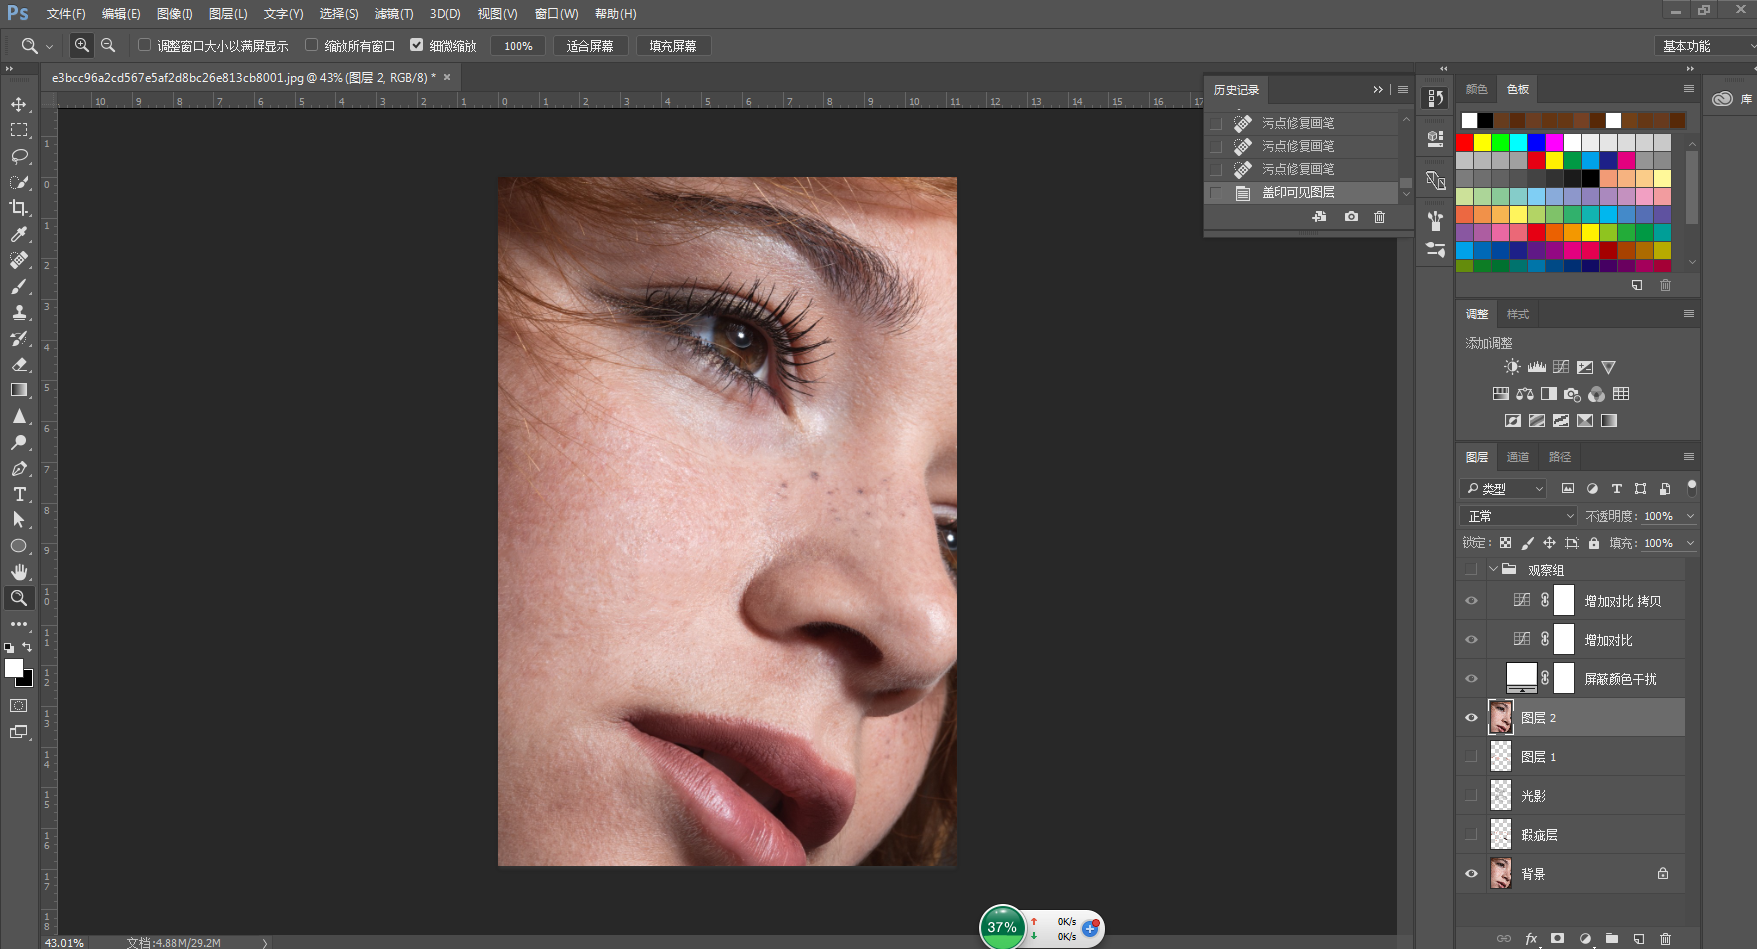Select the Gradient tool
The image size is (1757, 949).
pos(19,390)
